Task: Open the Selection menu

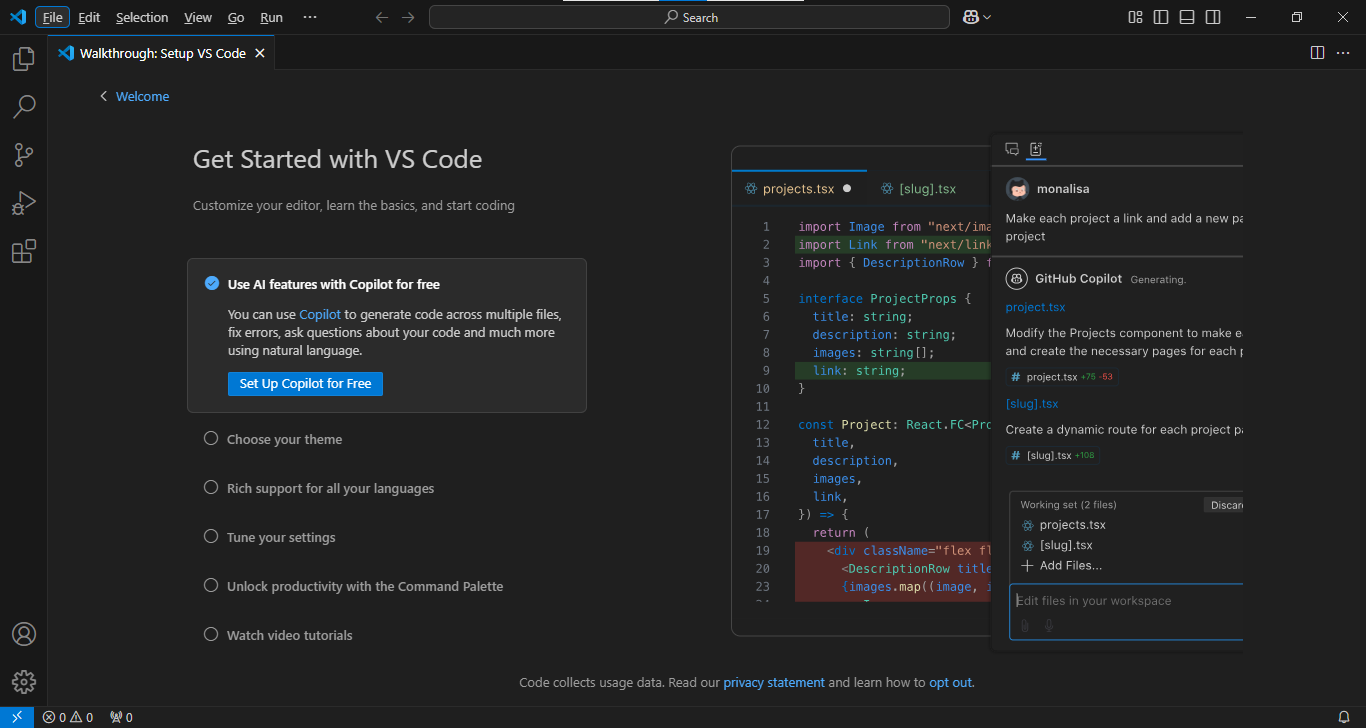Action: (x=142, y=17)
